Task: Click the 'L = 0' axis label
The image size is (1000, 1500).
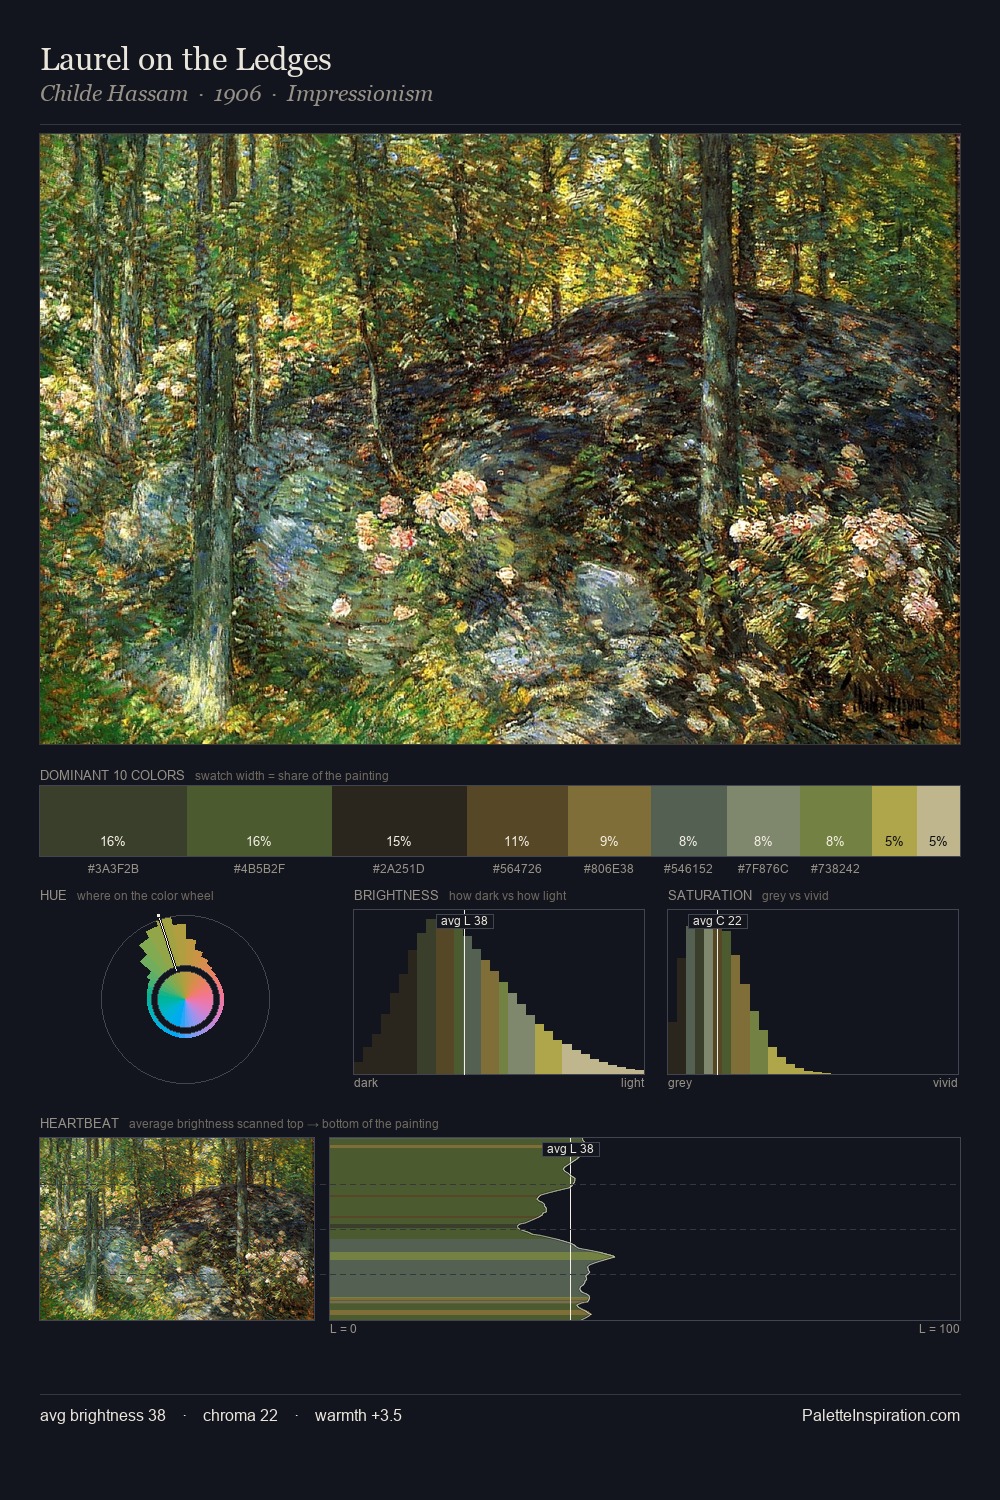Action: coord(343,1329)
